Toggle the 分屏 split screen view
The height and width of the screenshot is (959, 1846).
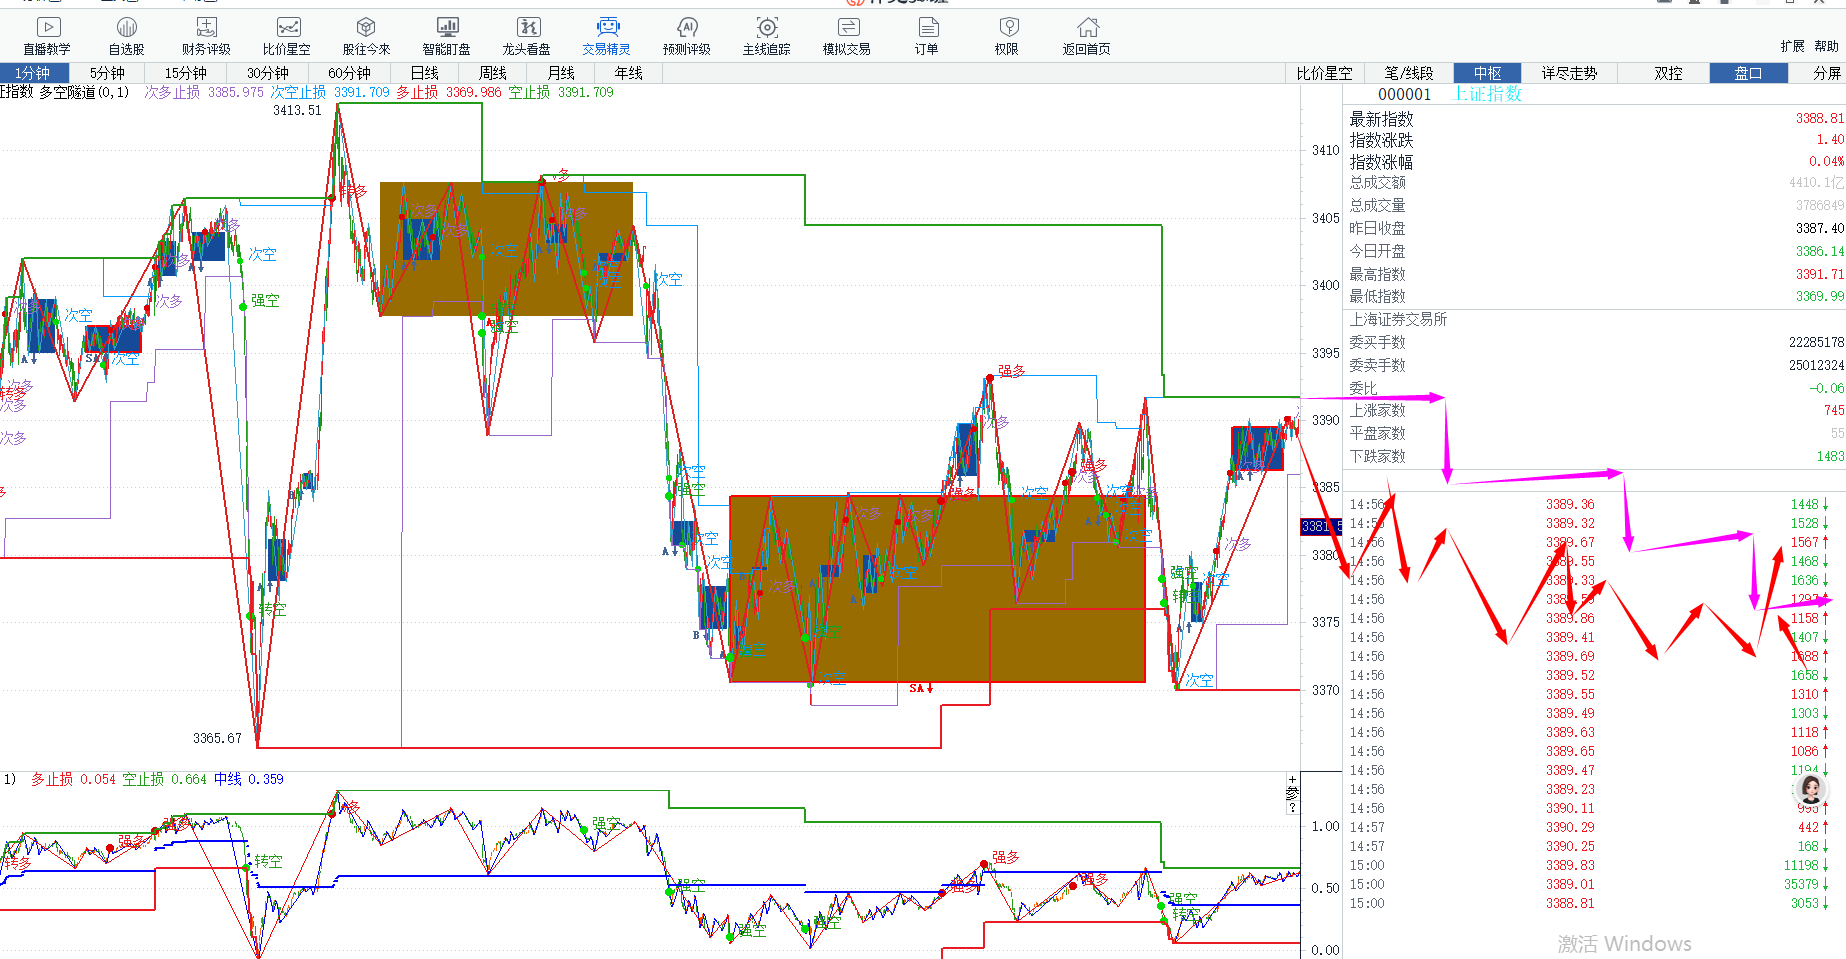(x=1826, y=73)
